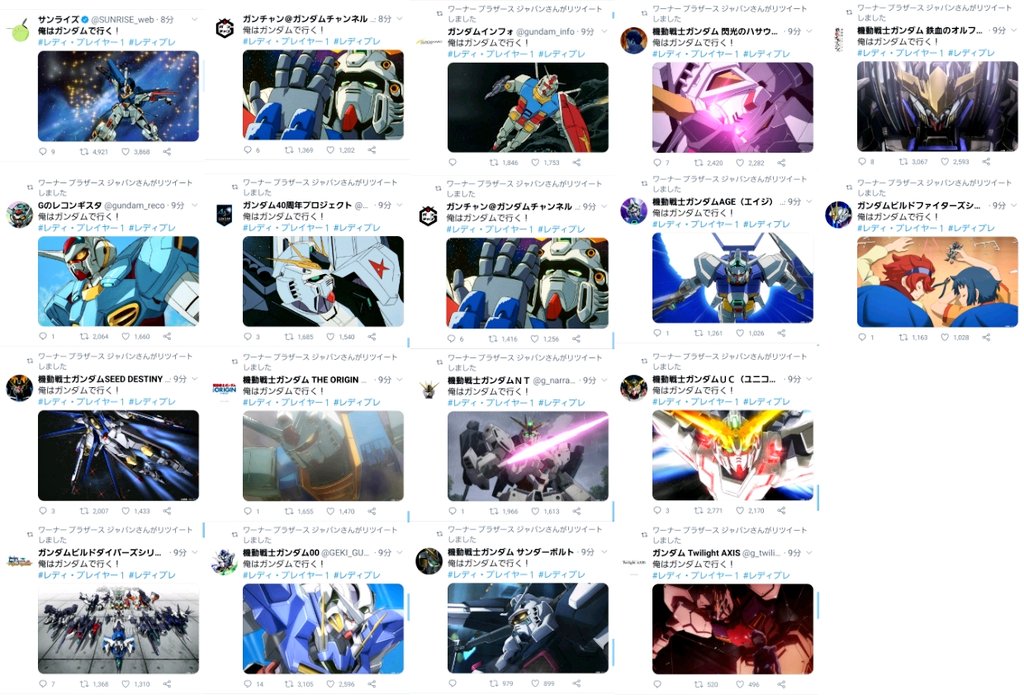The width and height of the screenshot is (1024, 695).
Task: Share the ガンダム Twilight AXIS tweet
Action: pos(782,684)
